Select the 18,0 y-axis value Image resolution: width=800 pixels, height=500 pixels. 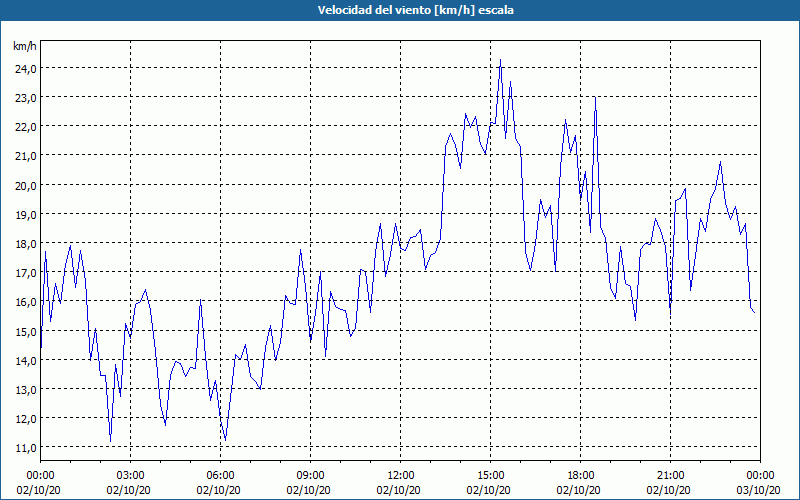point(25,244)
